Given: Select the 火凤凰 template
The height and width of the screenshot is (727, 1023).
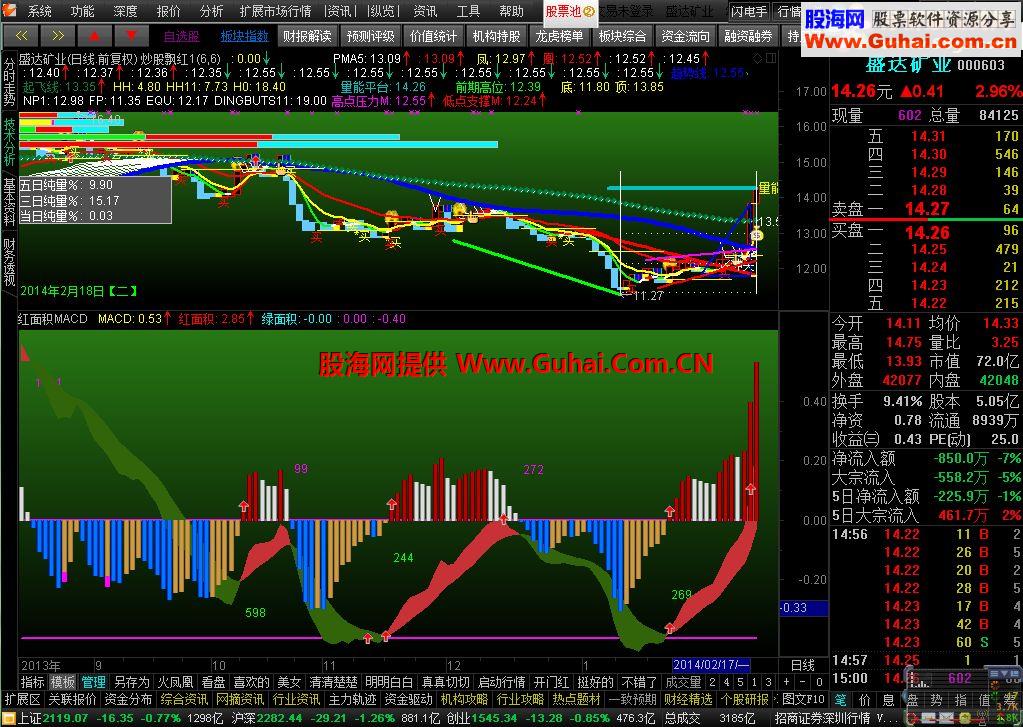Looking at the screenshot, I should (176, 683).
